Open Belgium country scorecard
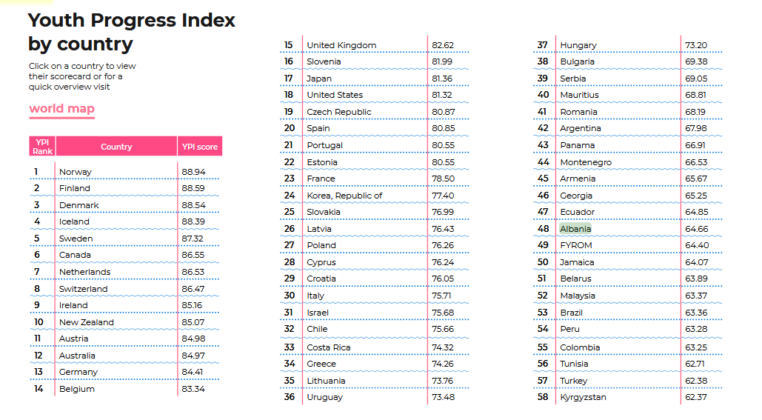Screen dimensions: 762x420 pyautogui.click(x=77, y=389)
